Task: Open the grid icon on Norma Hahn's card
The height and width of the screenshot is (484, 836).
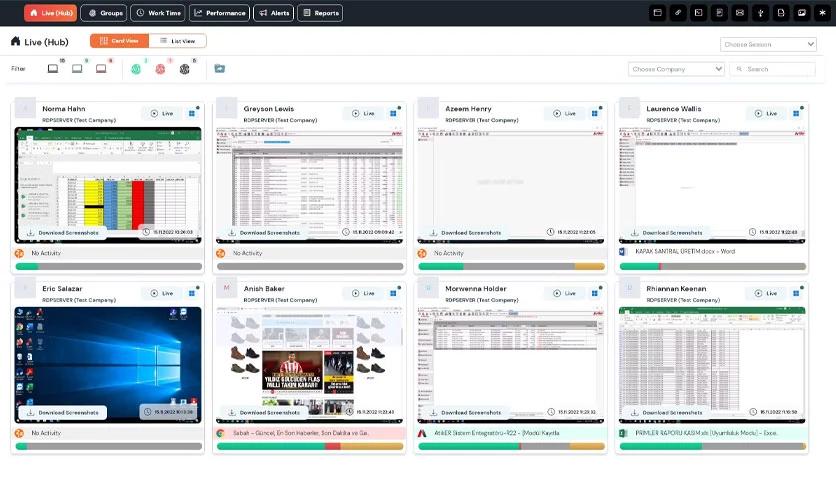Action: pyautogui.click(x=192, y=113)
